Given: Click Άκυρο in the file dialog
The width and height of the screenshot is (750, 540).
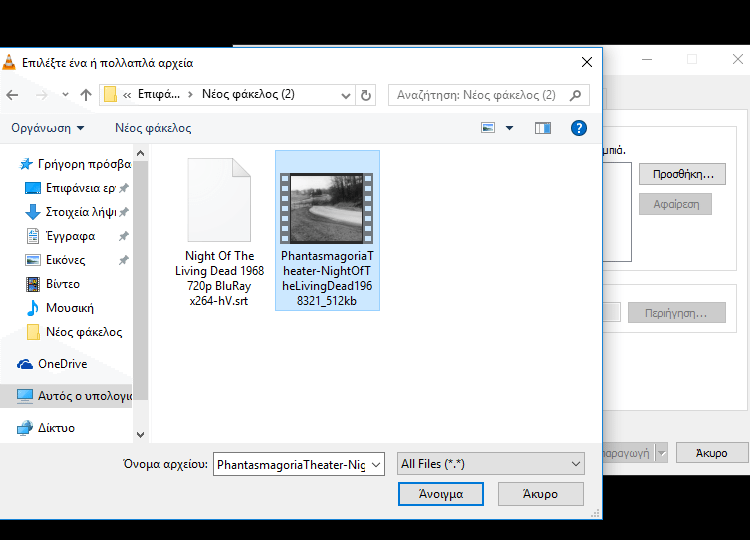Looking at the screenshot, I should click(x=540, y=494).
